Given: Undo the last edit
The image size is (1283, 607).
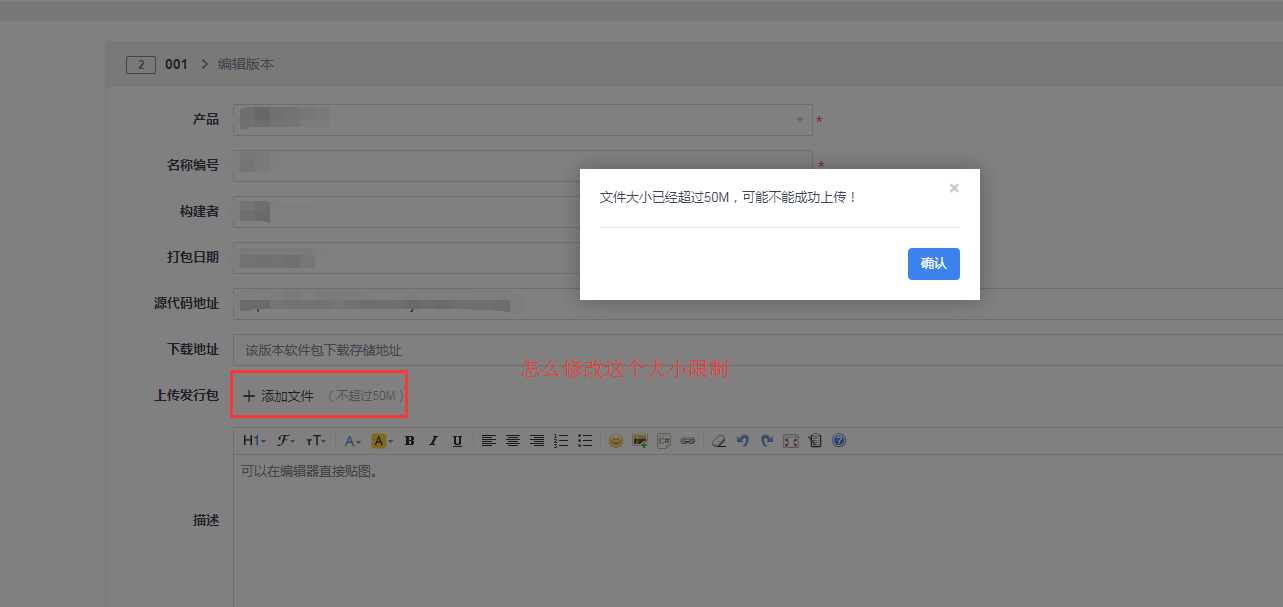Looking at the screenshot, I should [x=742, y=440].
